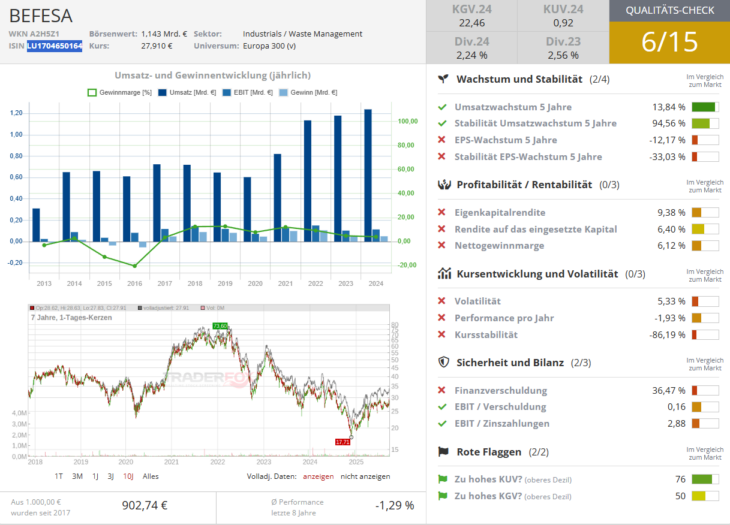Screen dimensions: 730x525
Task: Click the Div.24 2,24 % tile
Action: [472, 48]
